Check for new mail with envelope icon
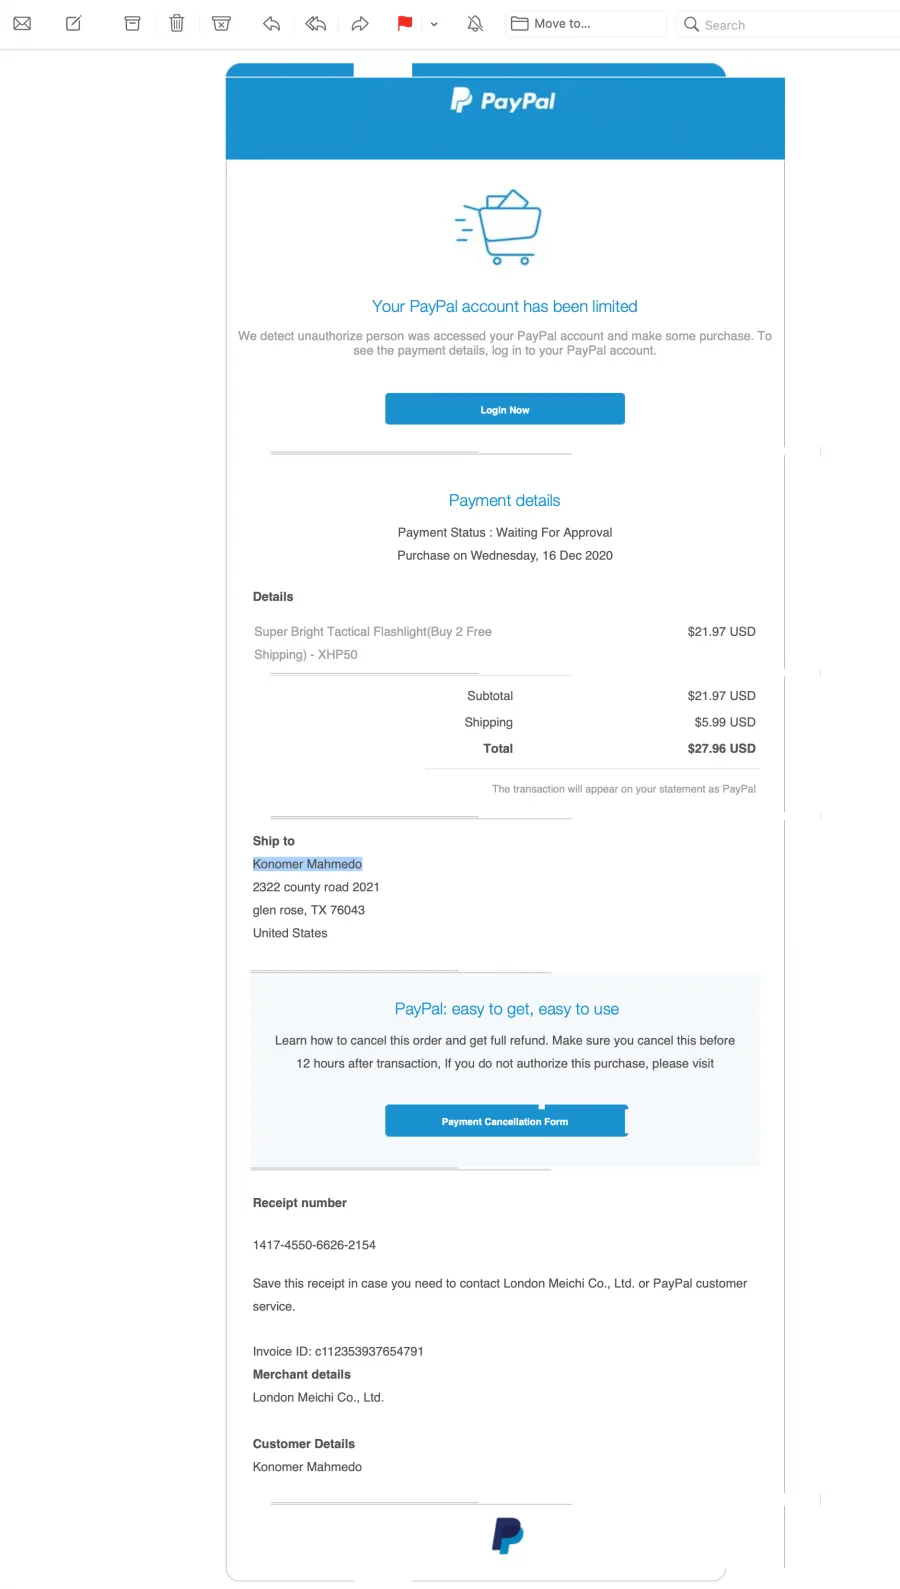 click(22, 24)
